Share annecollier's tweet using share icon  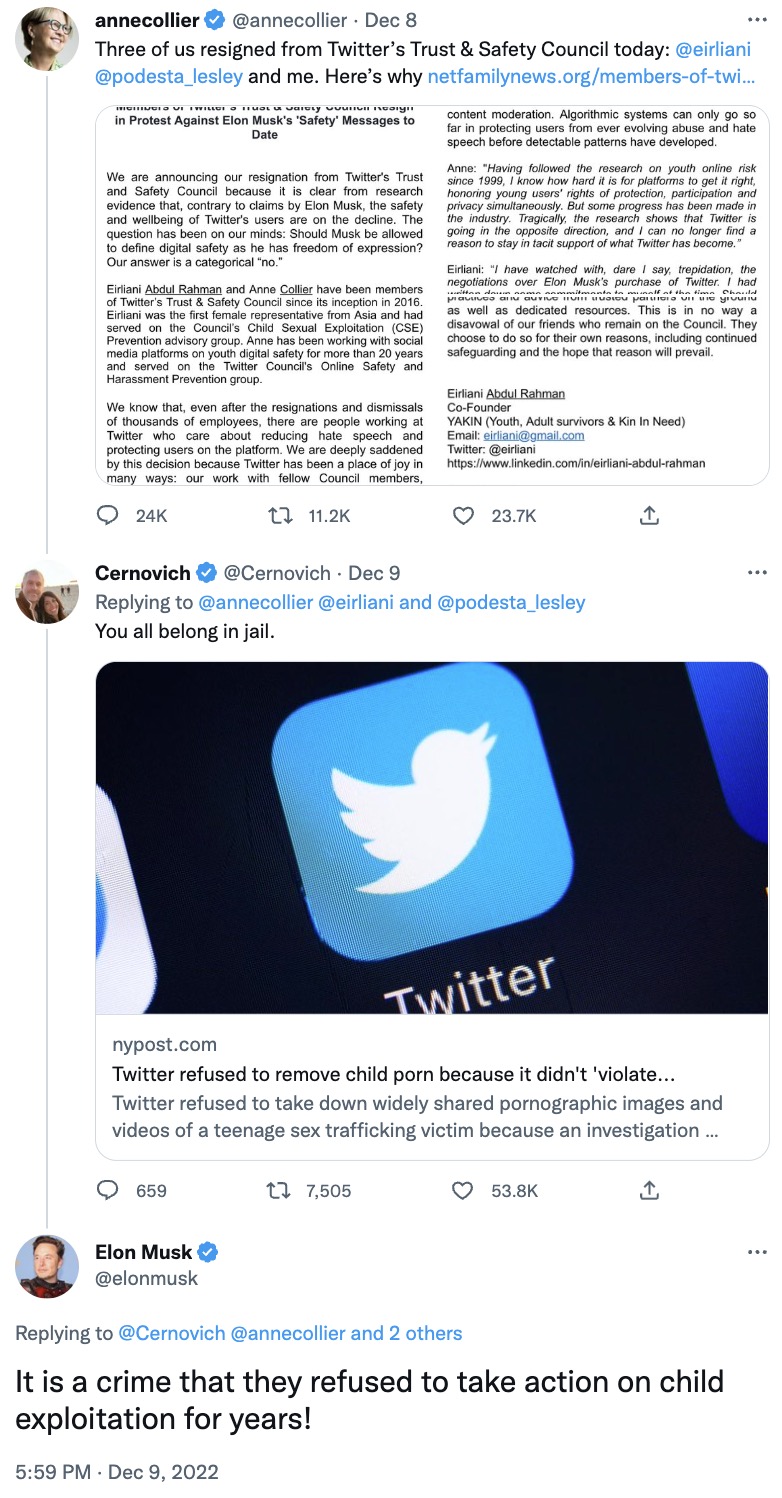[649, 515]
